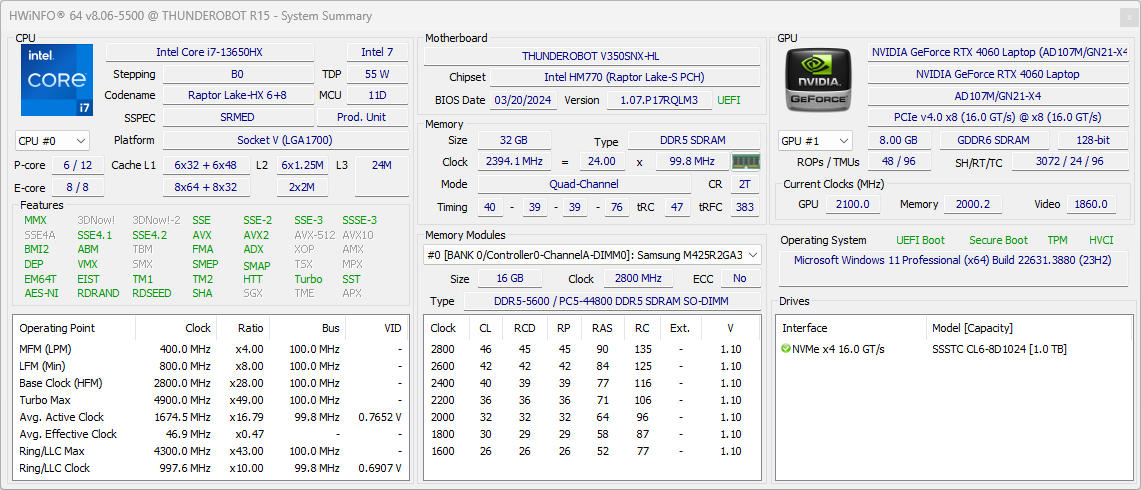The image size is (1141, 490).
Task: Close the System Summary window
Action: 1127,16
